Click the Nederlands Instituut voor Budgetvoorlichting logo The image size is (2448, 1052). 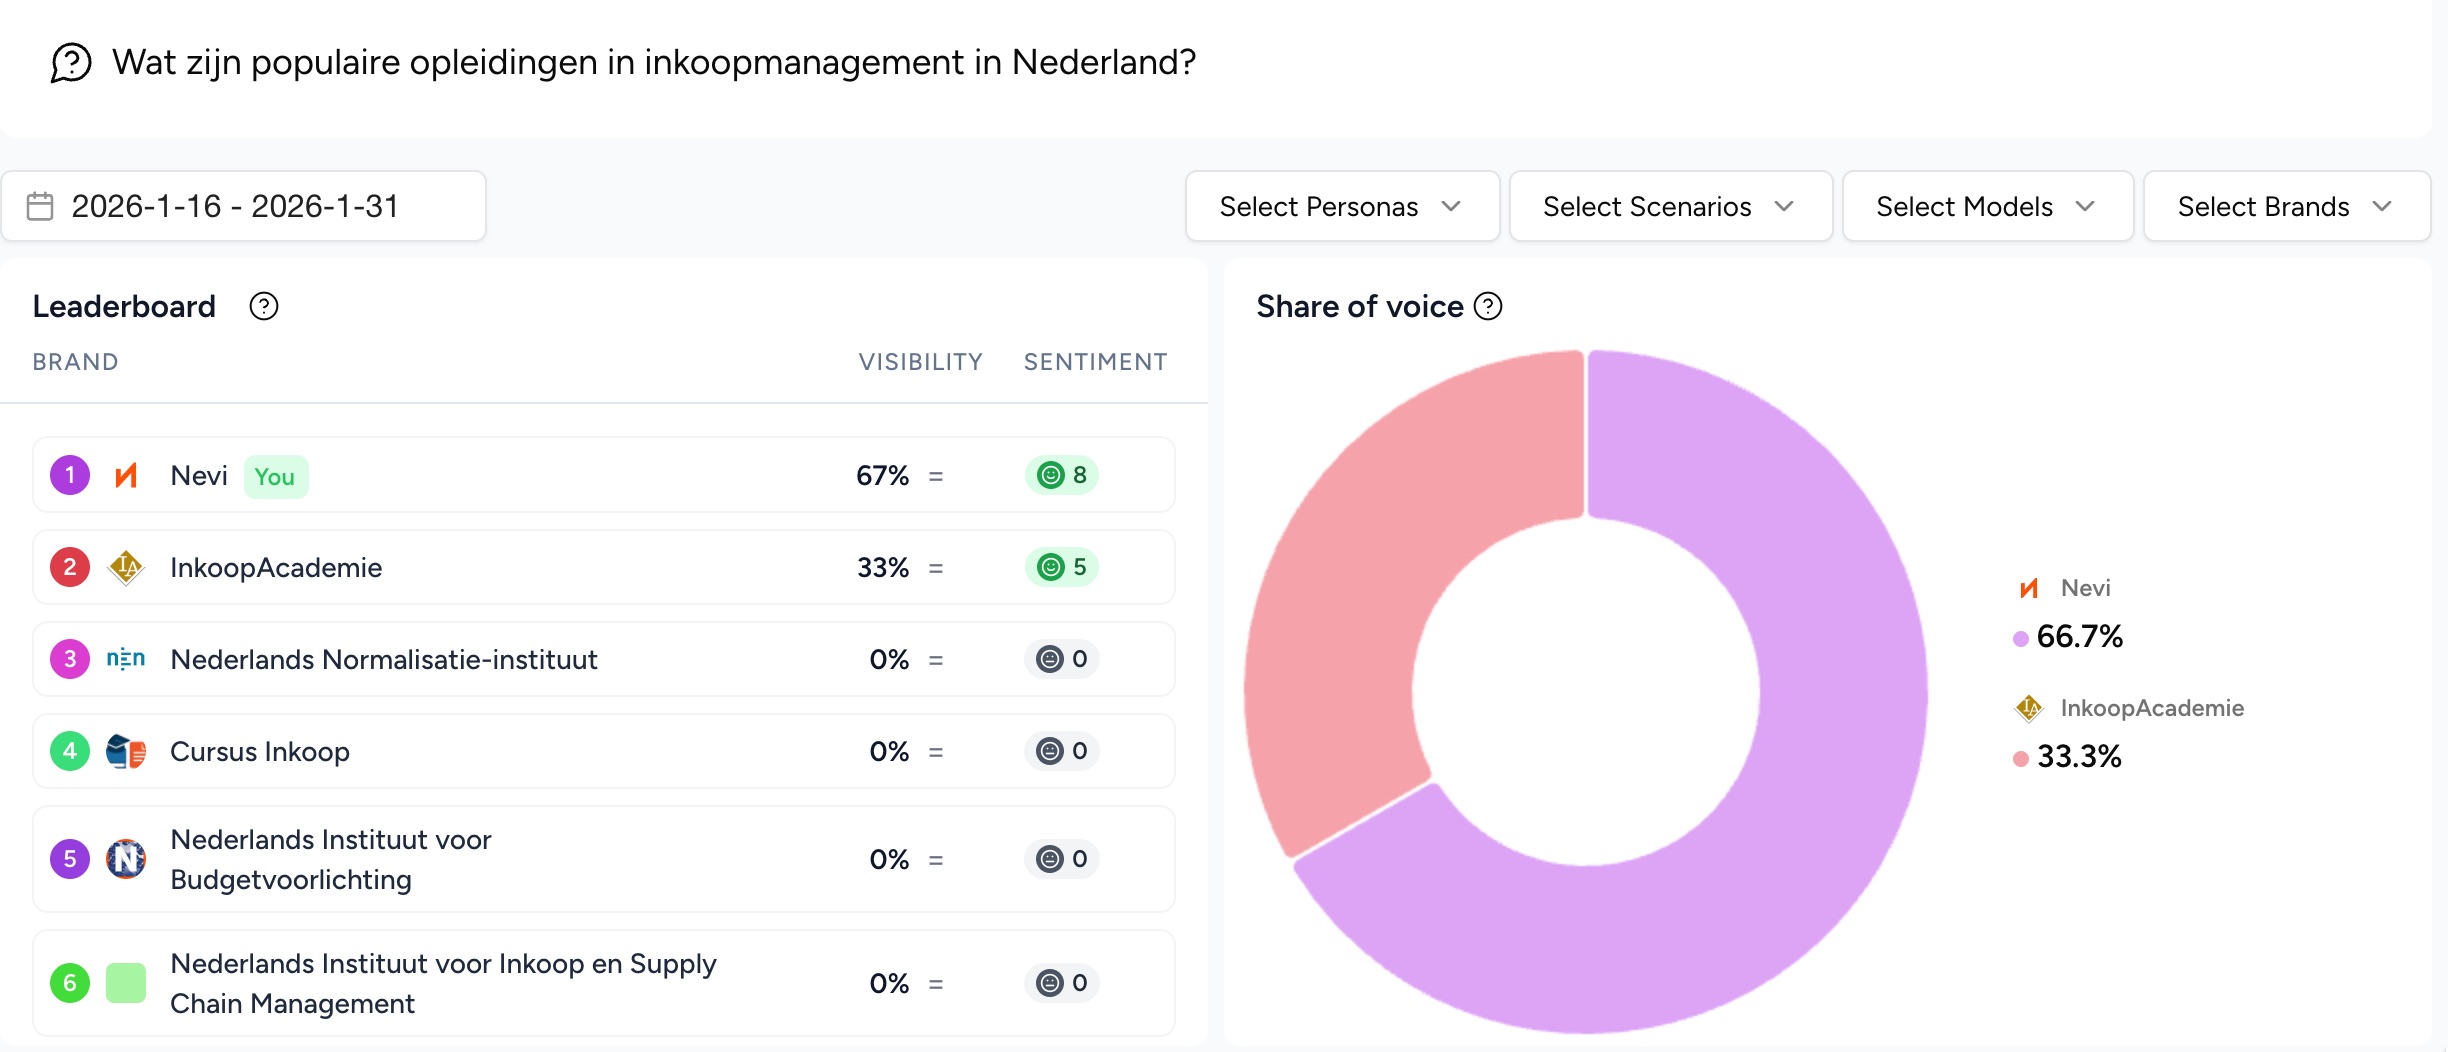pyautogui.click(x=126, y=859)
